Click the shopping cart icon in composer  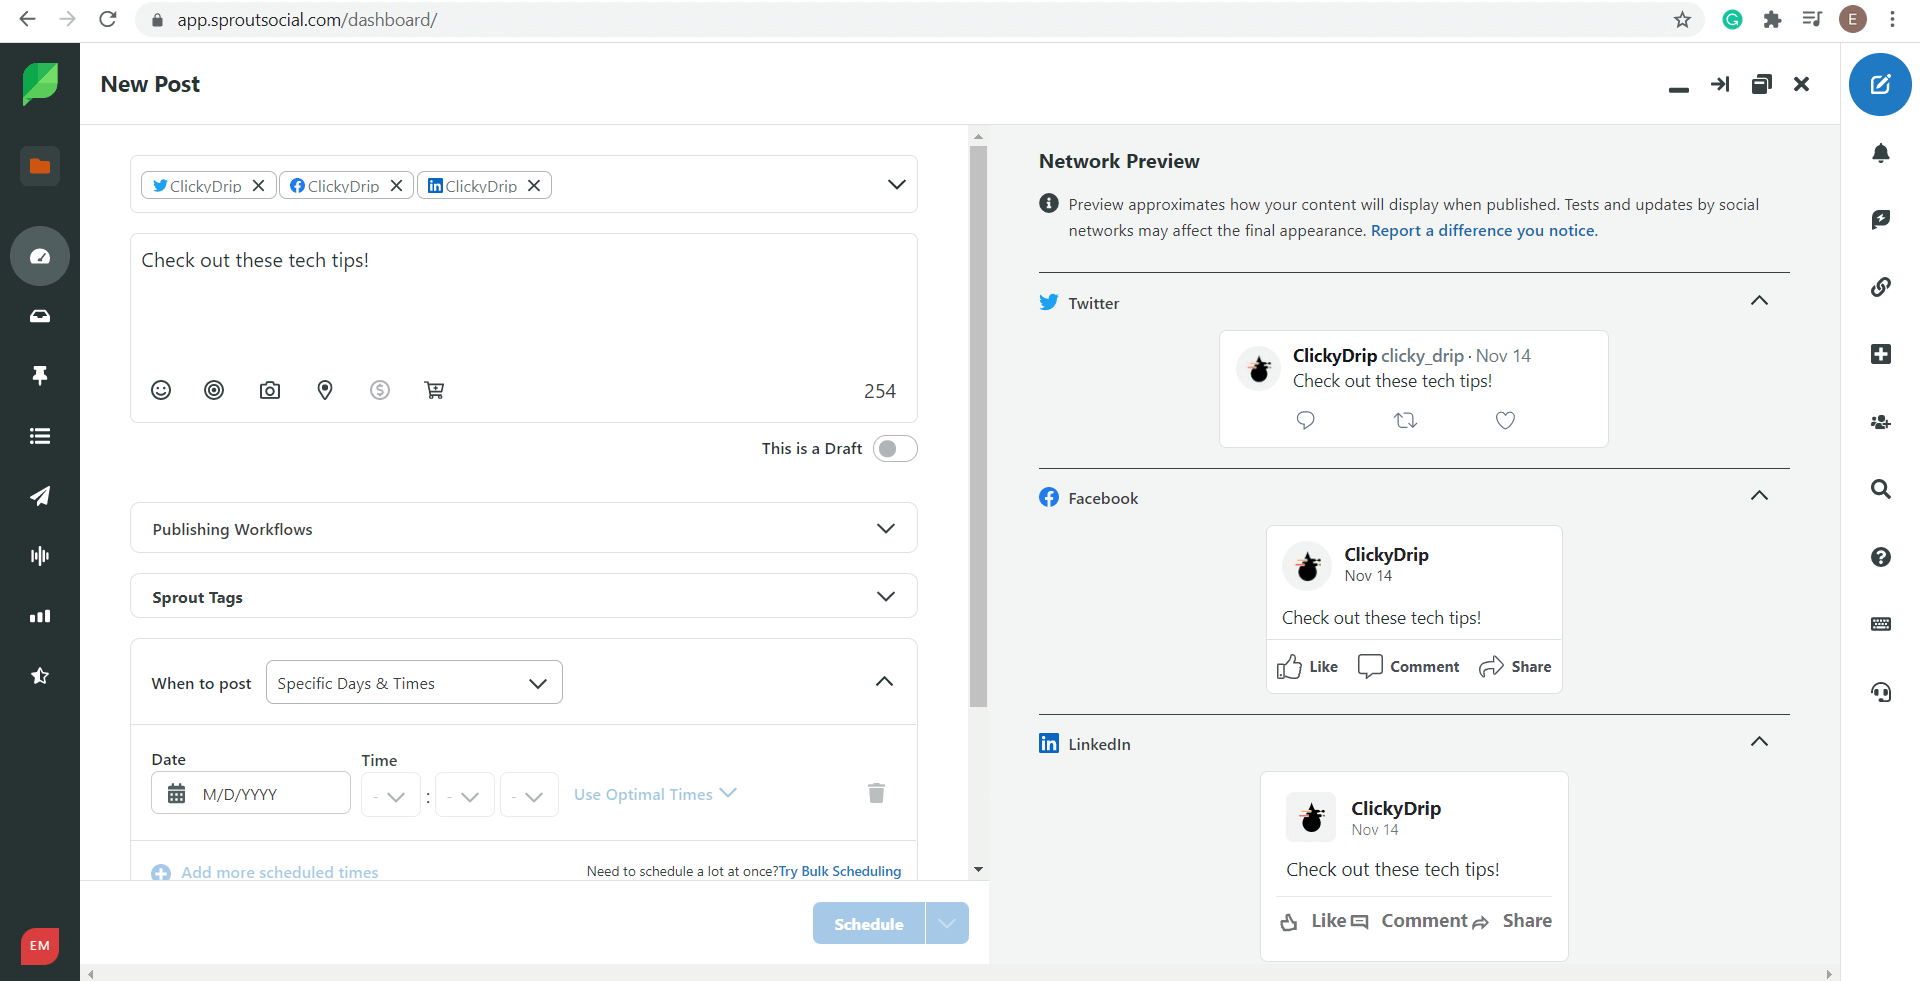[434, 390]
